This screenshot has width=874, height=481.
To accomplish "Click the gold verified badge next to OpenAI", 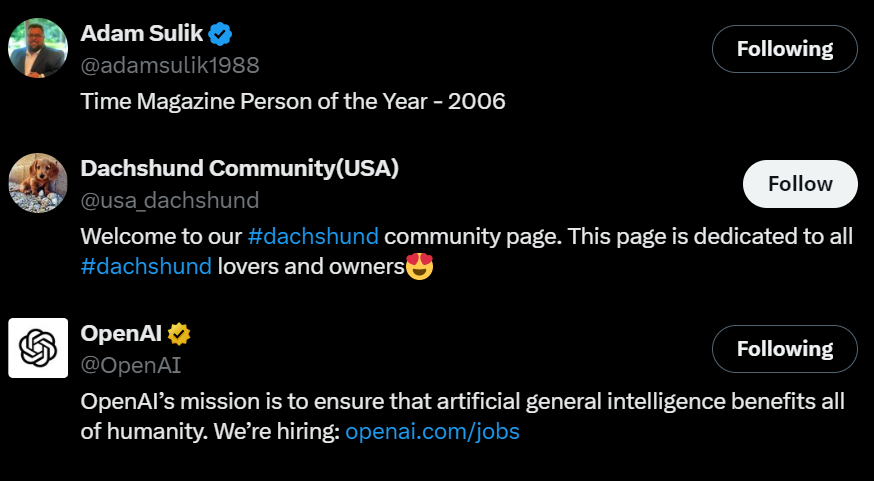I will [179, 334].
